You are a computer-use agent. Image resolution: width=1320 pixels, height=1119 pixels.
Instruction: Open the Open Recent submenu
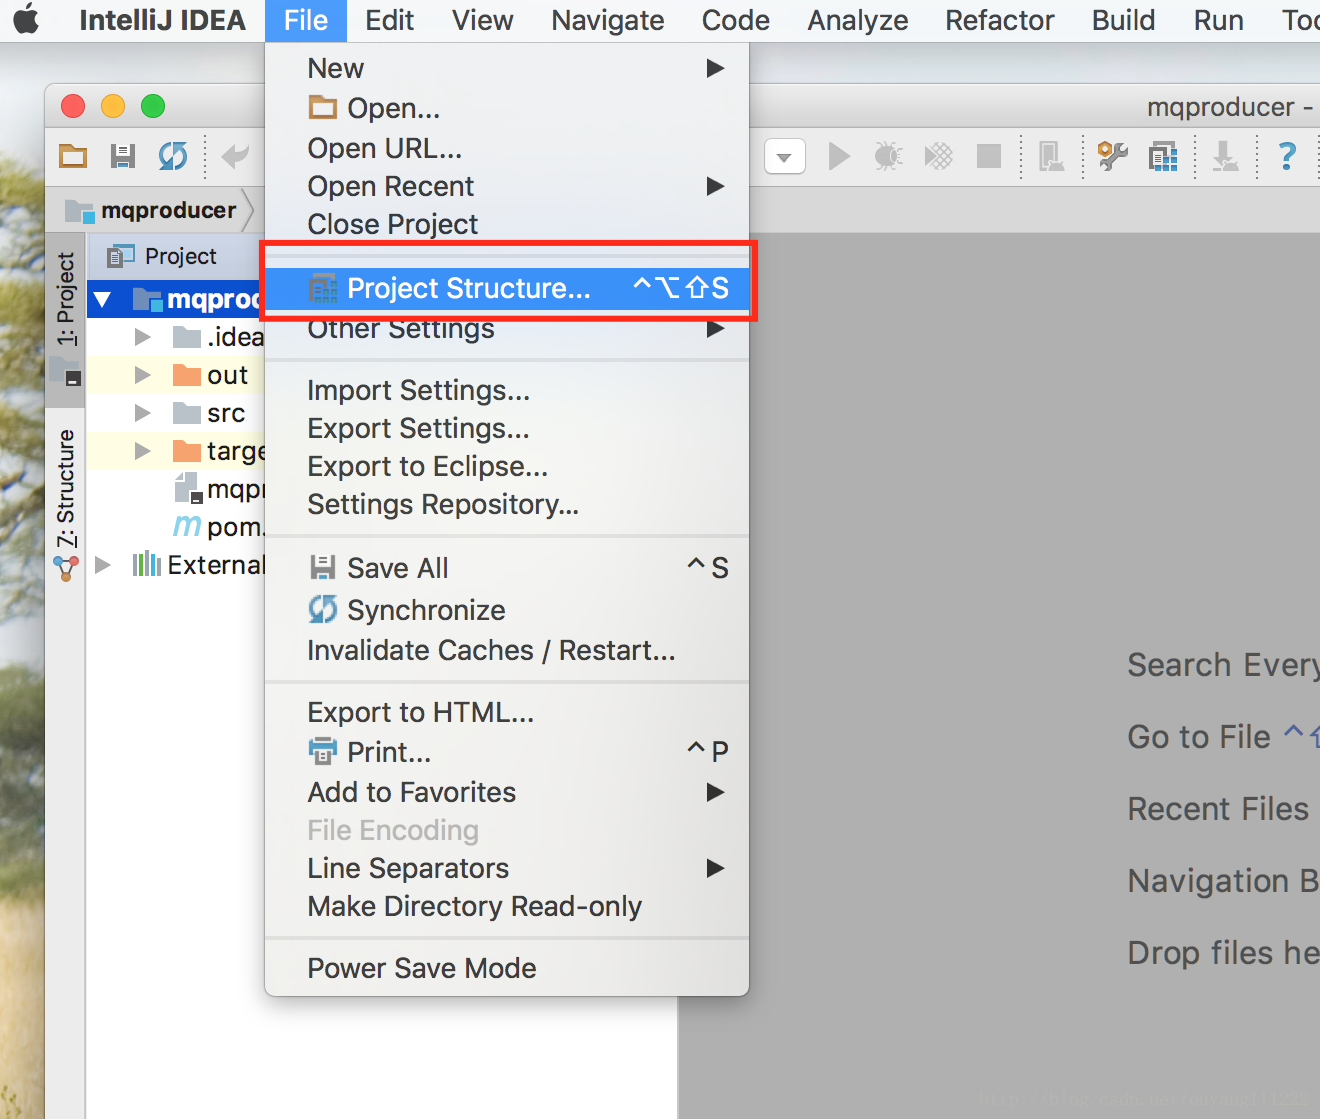(507, 186)
